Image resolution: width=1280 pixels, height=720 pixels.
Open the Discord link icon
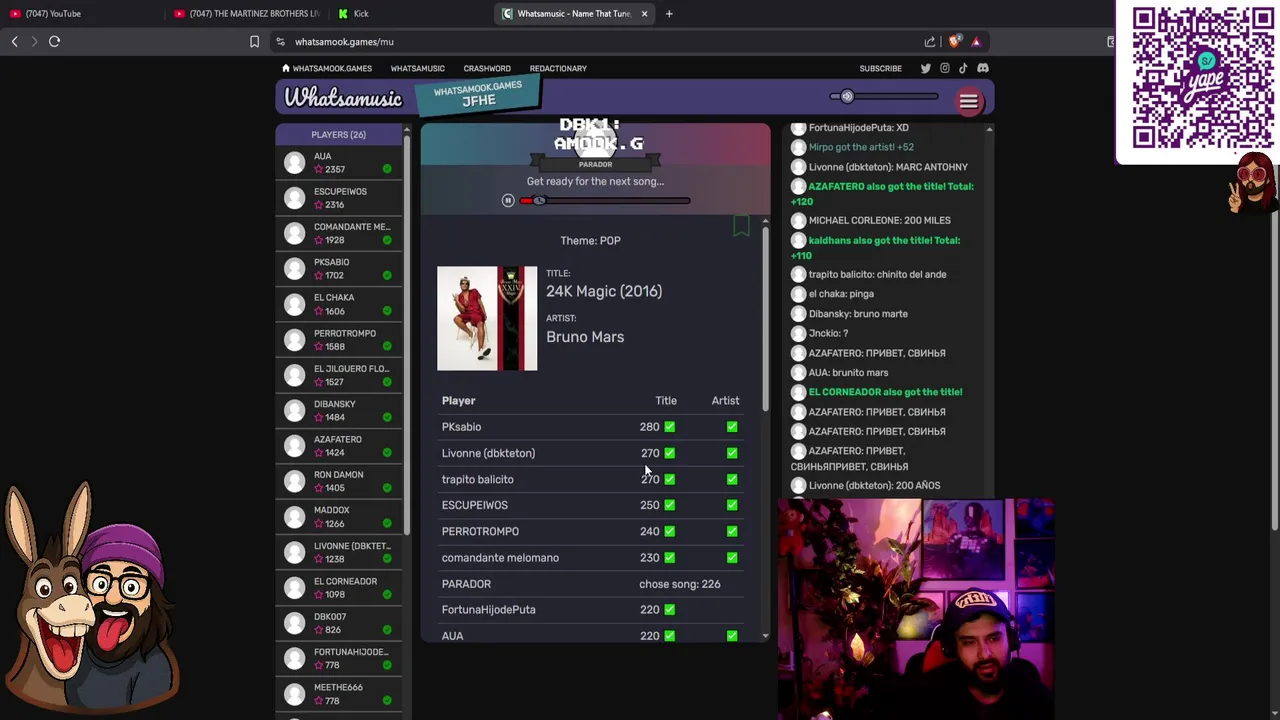pos(983,69)
